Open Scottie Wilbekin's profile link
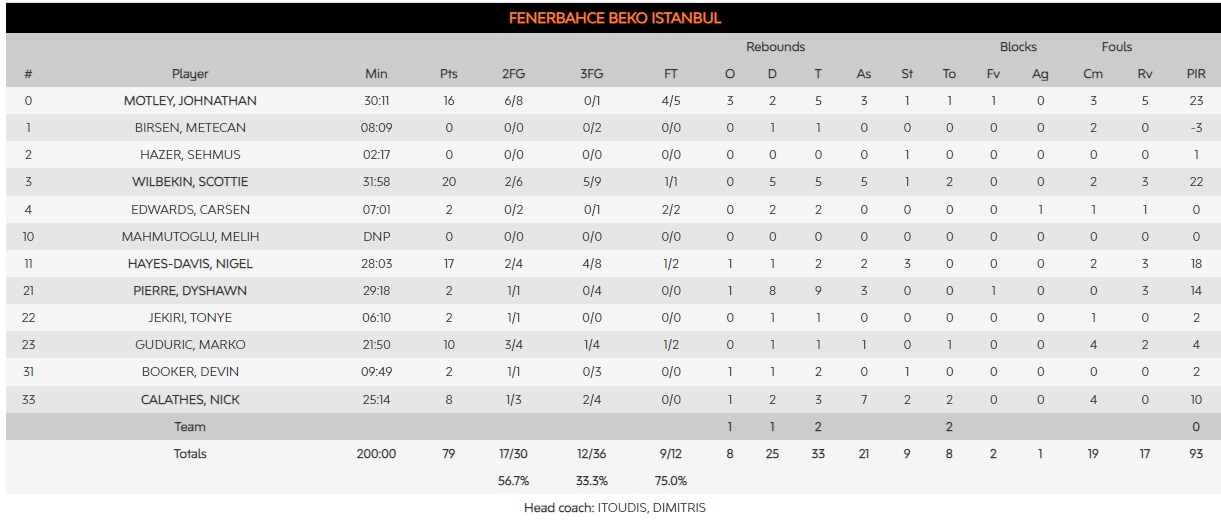 (x=190, y=182)
